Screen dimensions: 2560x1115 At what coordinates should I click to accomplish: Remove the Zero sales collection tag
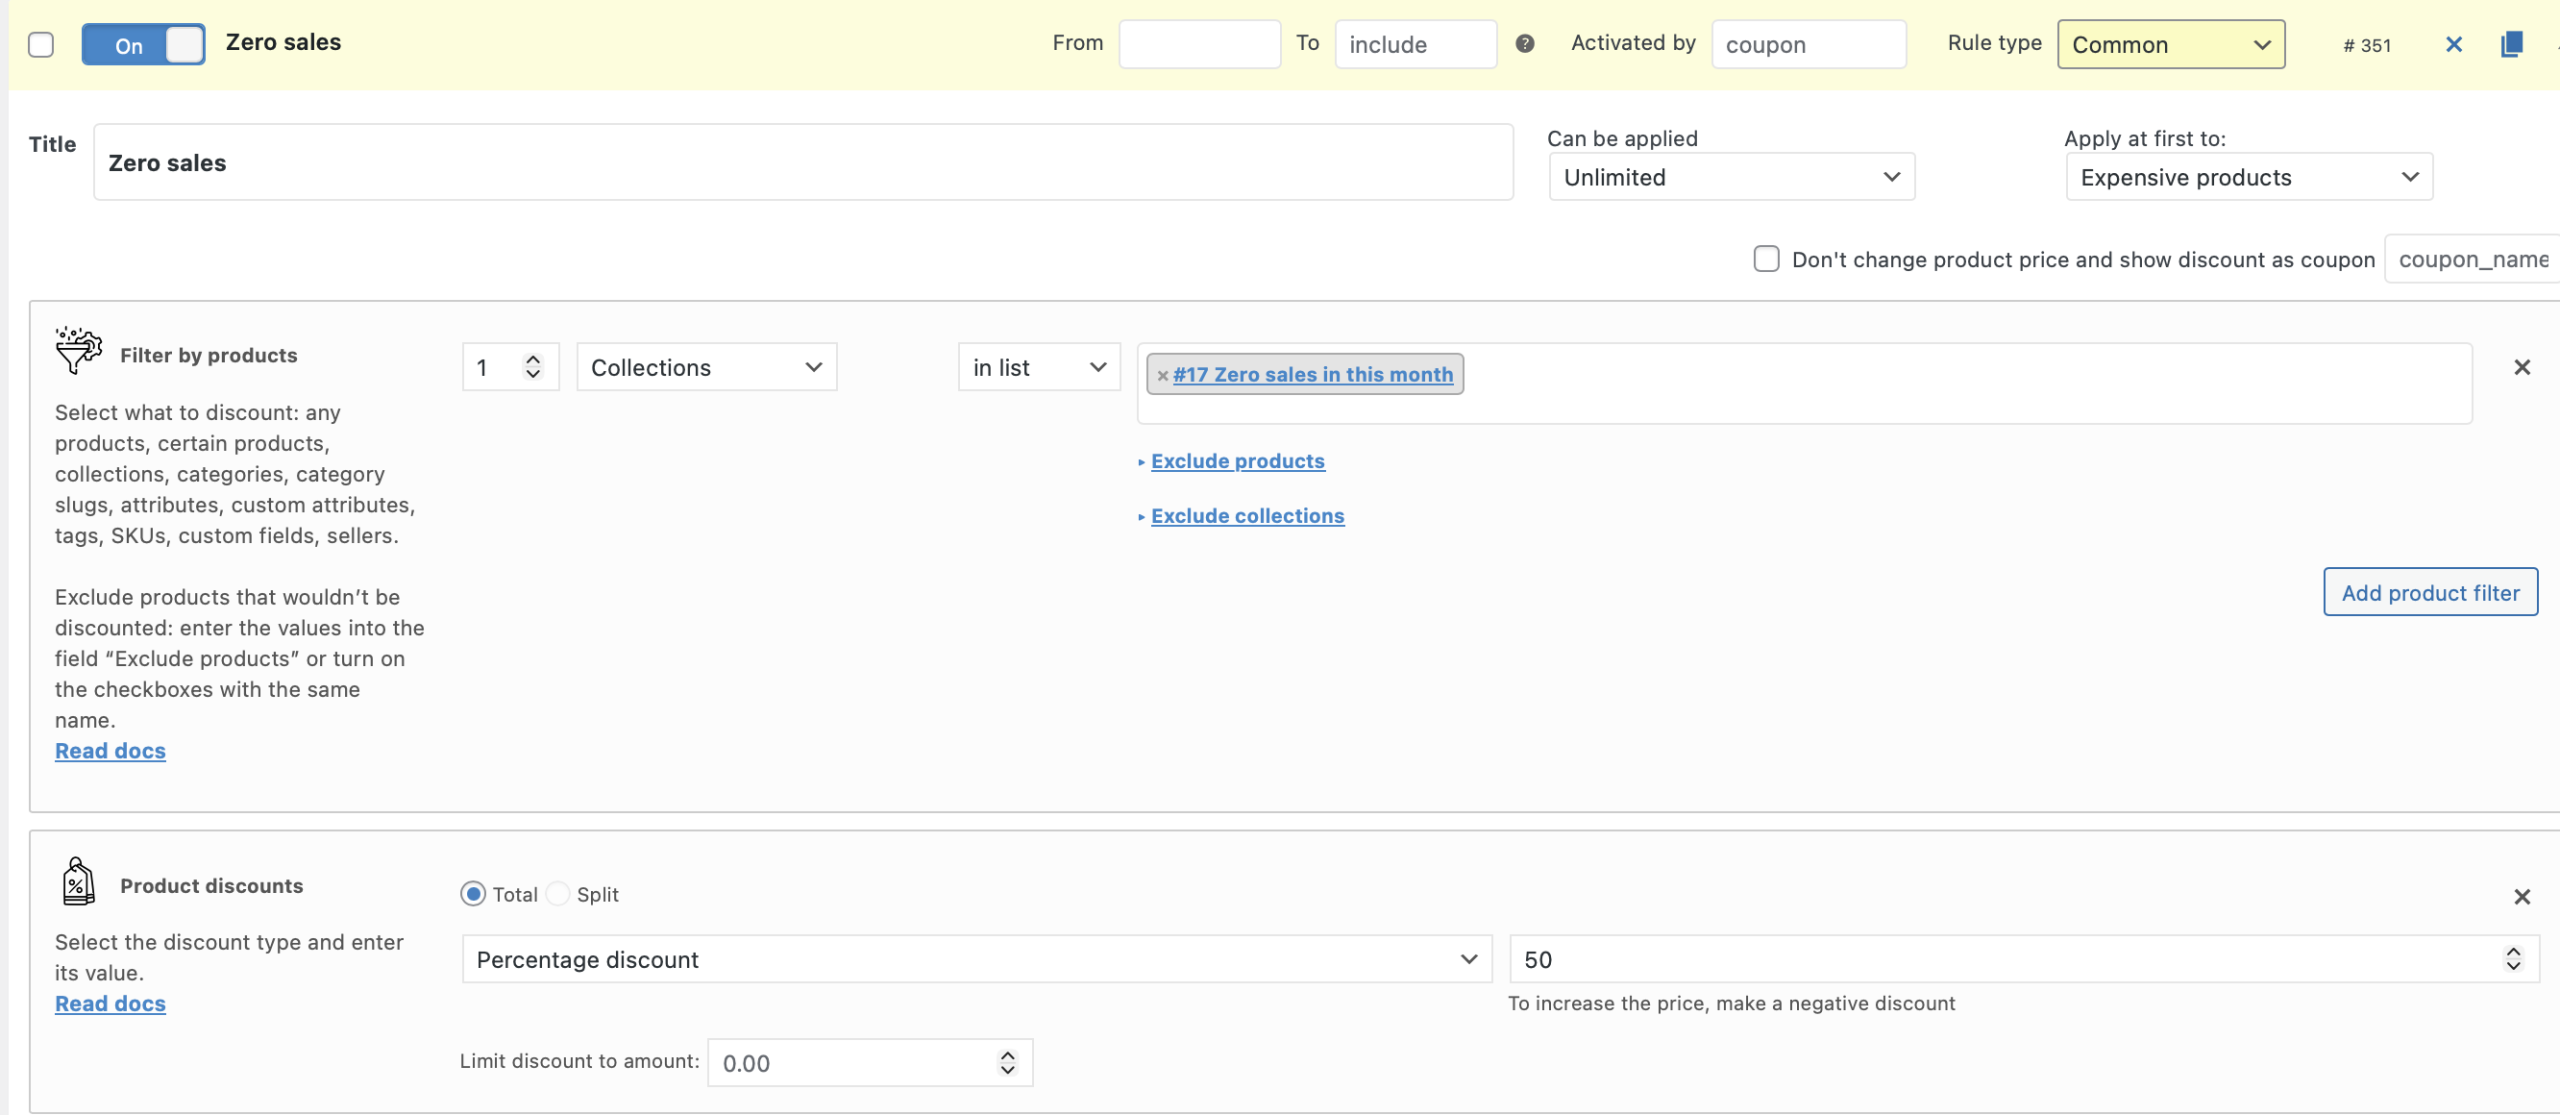(x=1162, y=376)
